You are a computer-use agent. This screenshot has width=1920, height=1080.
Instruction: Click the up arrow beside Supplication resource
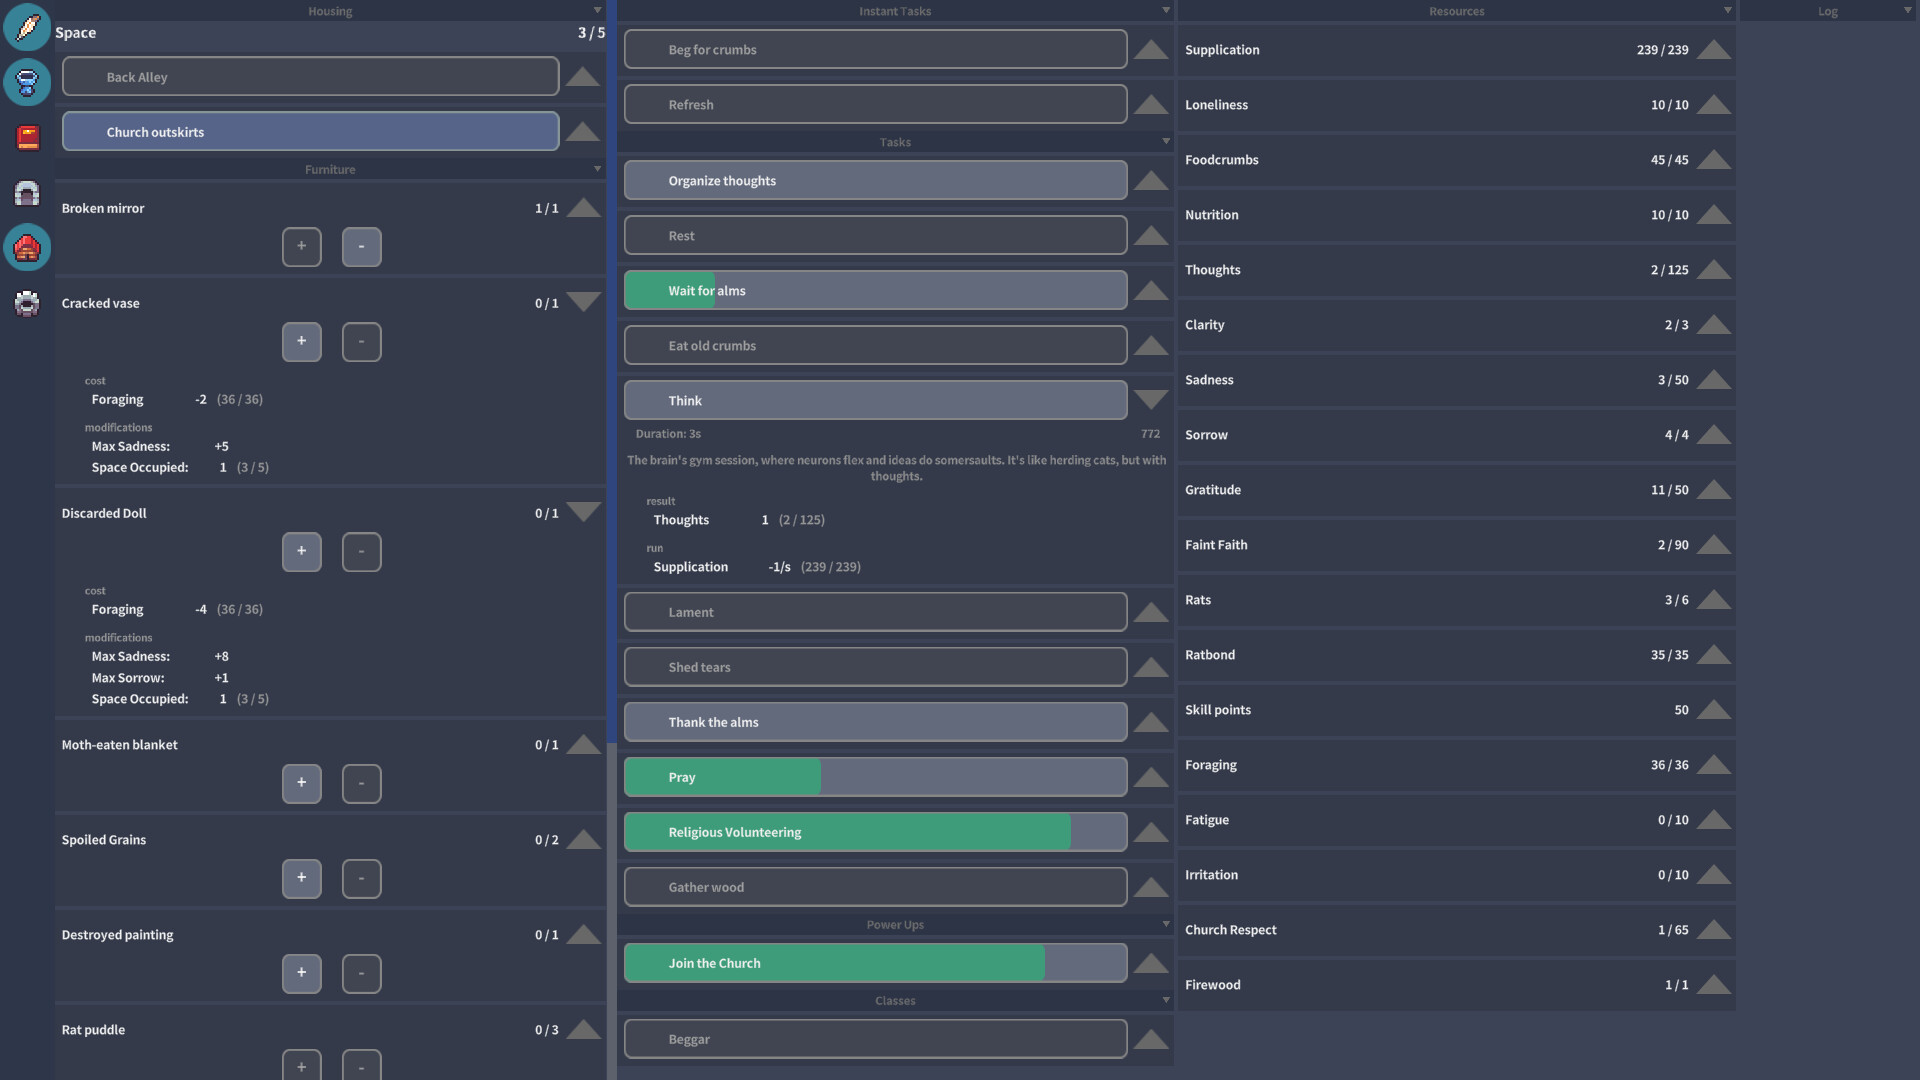click(x=1714, y=50)
